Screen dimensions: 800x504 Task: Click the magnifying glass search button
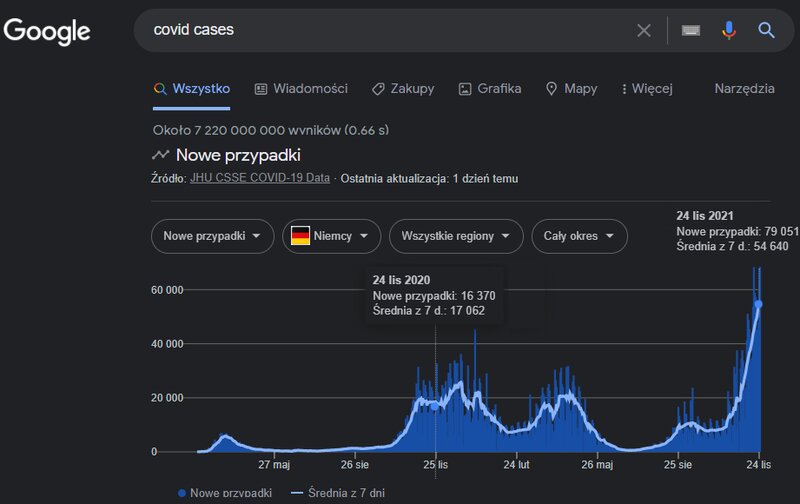tap(767, 30)
